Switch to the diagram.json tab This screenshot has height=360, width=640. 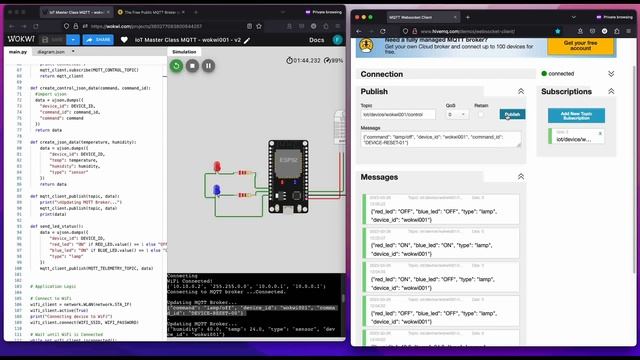click(51, 52)
